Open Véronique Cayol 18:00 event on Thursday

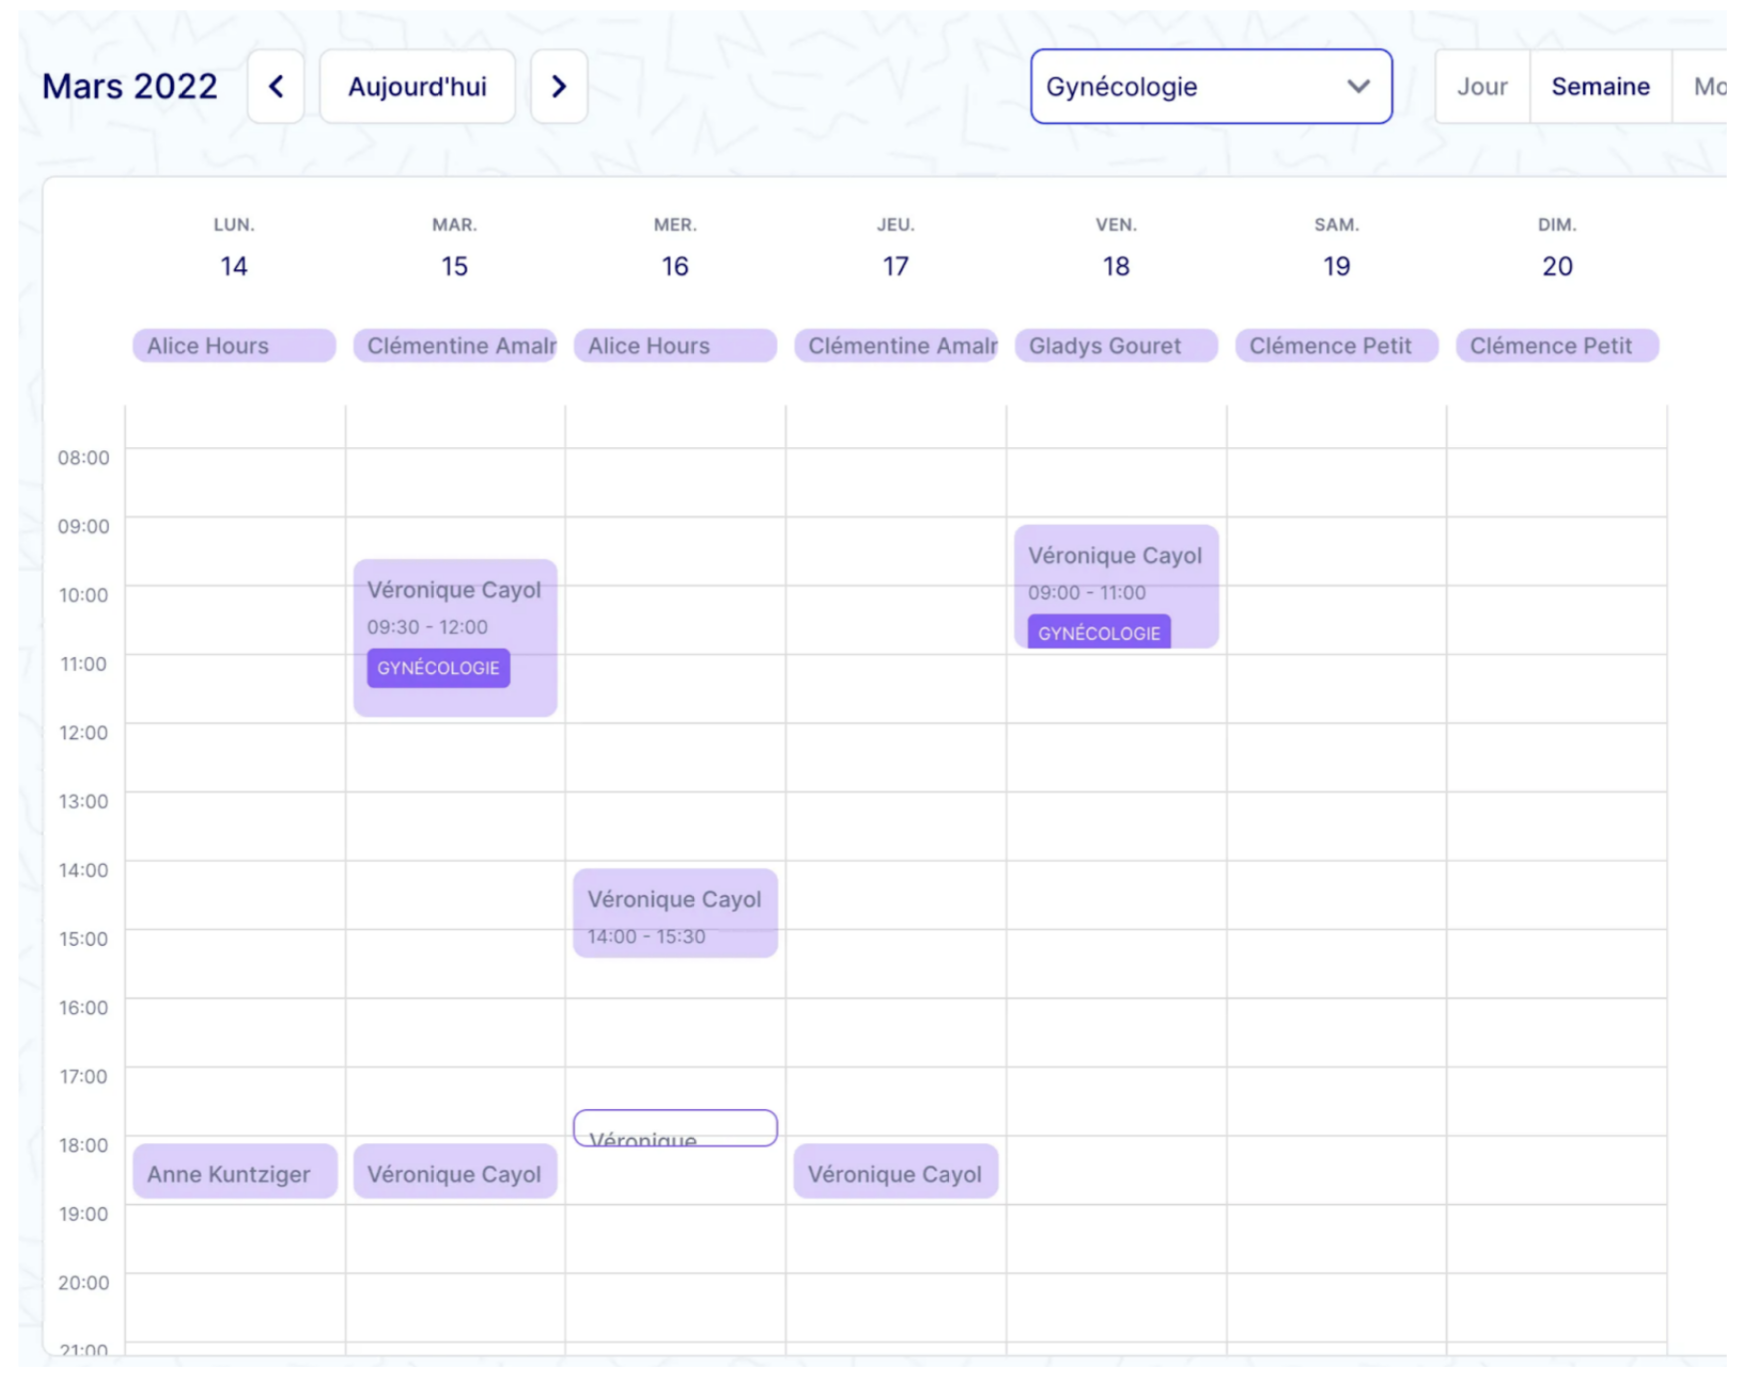tap(896, 1172)
